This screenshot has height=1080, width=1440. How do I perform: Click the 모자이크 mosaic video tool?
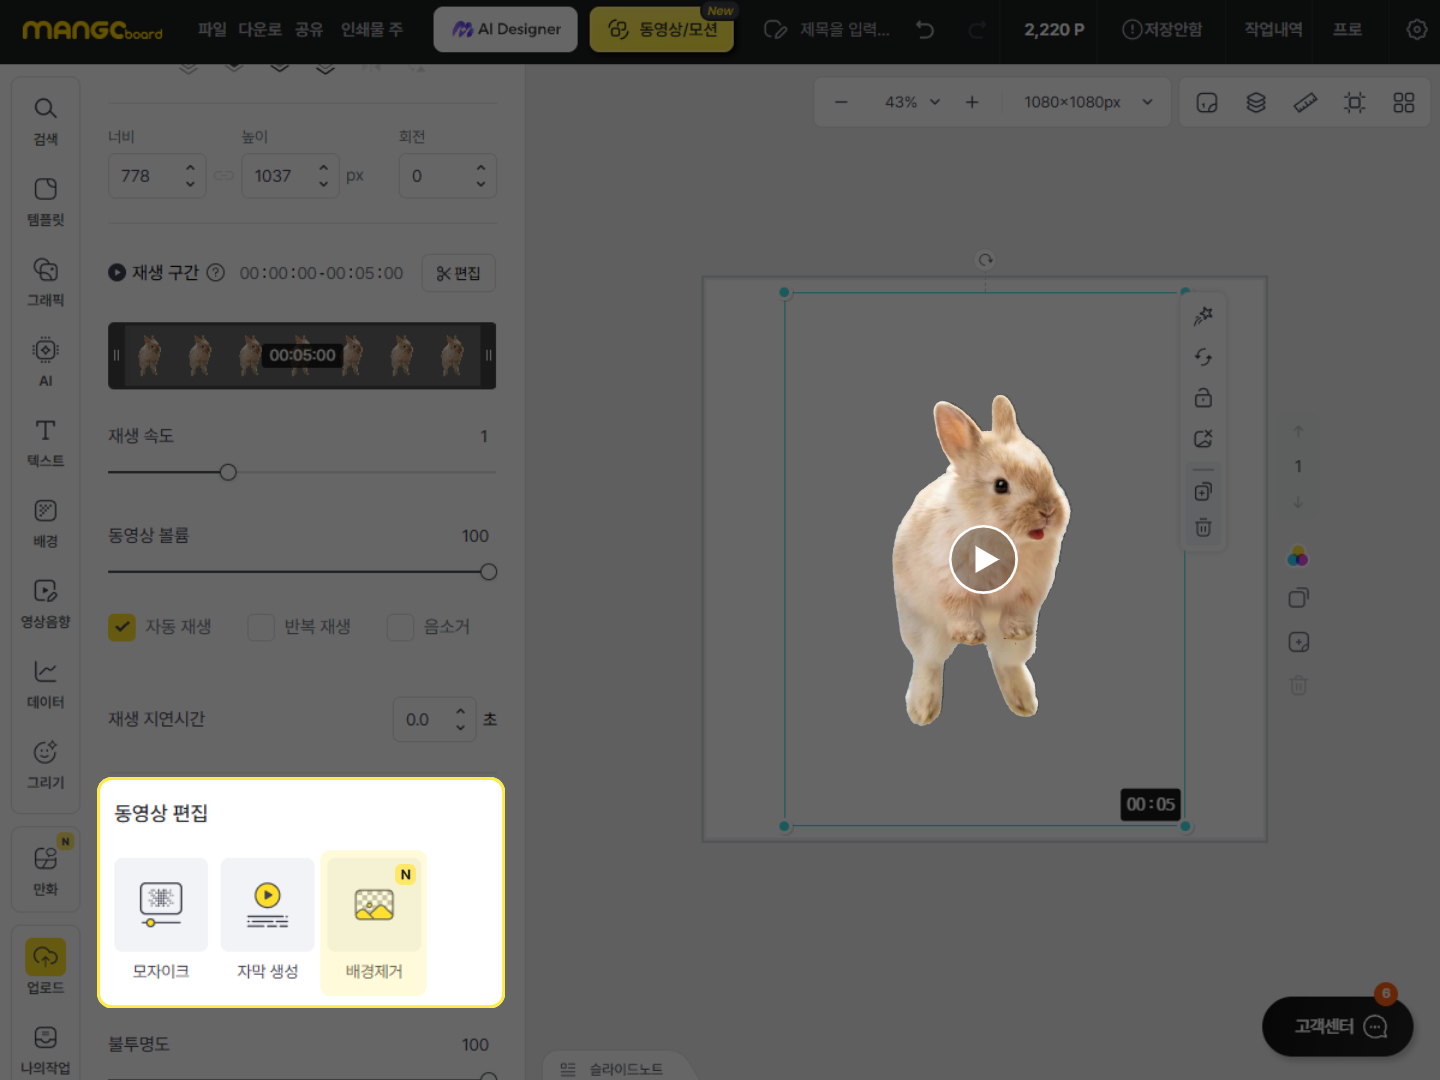(161, 919)
